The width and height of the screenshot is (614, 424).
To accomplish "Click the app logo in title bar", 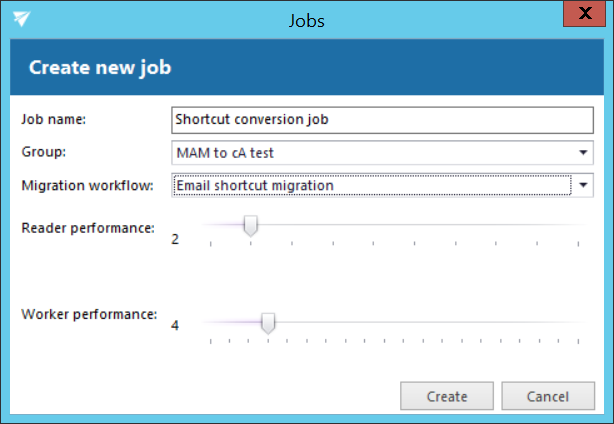I will point(22,19).
